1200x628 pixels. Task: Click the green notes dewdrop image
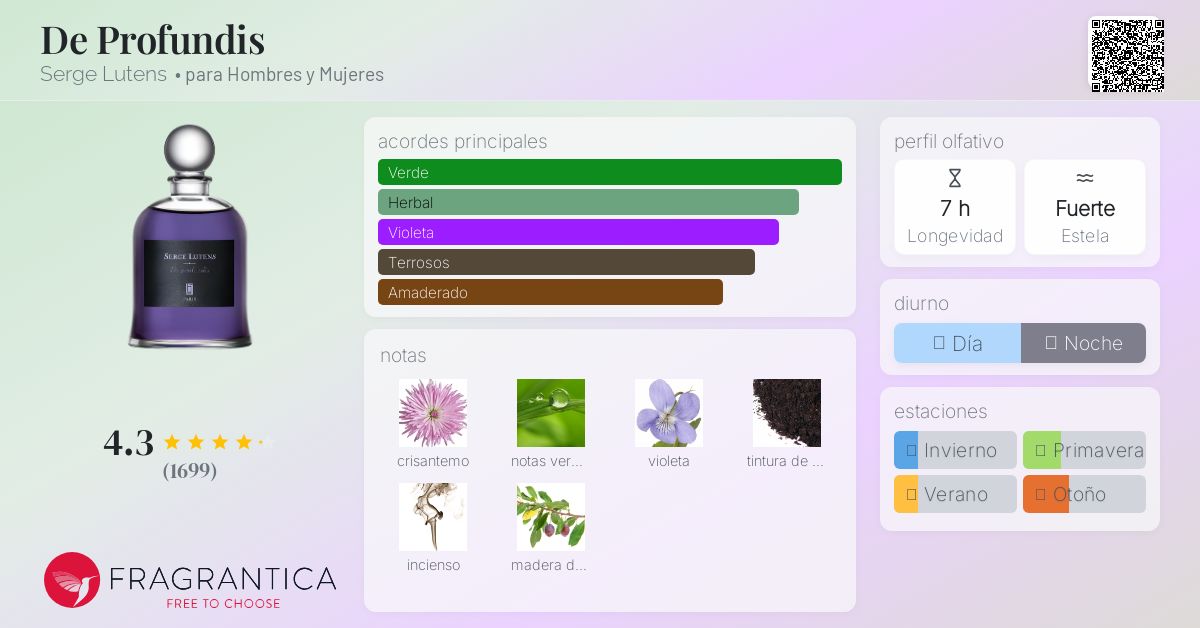551,413
